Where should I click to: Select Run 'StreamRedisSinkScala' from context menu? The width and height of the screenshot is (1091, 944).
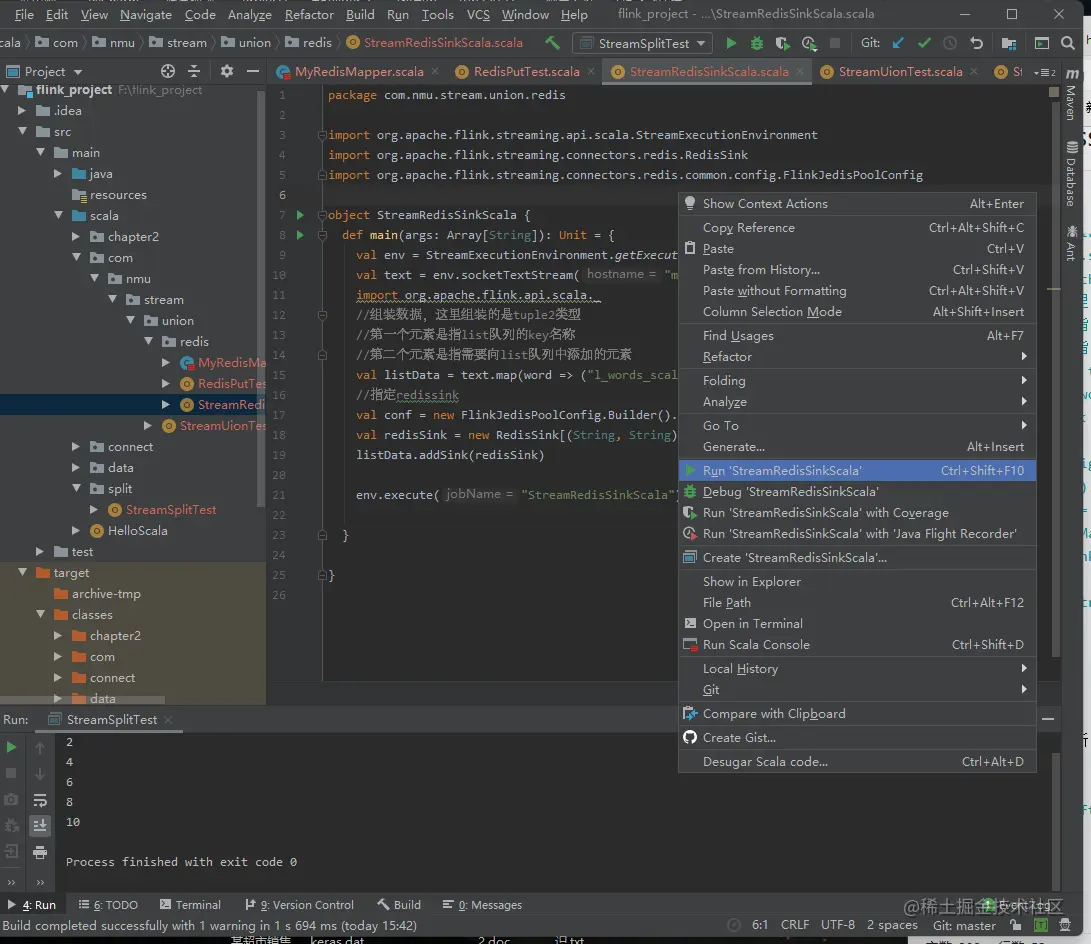[857, 470]
